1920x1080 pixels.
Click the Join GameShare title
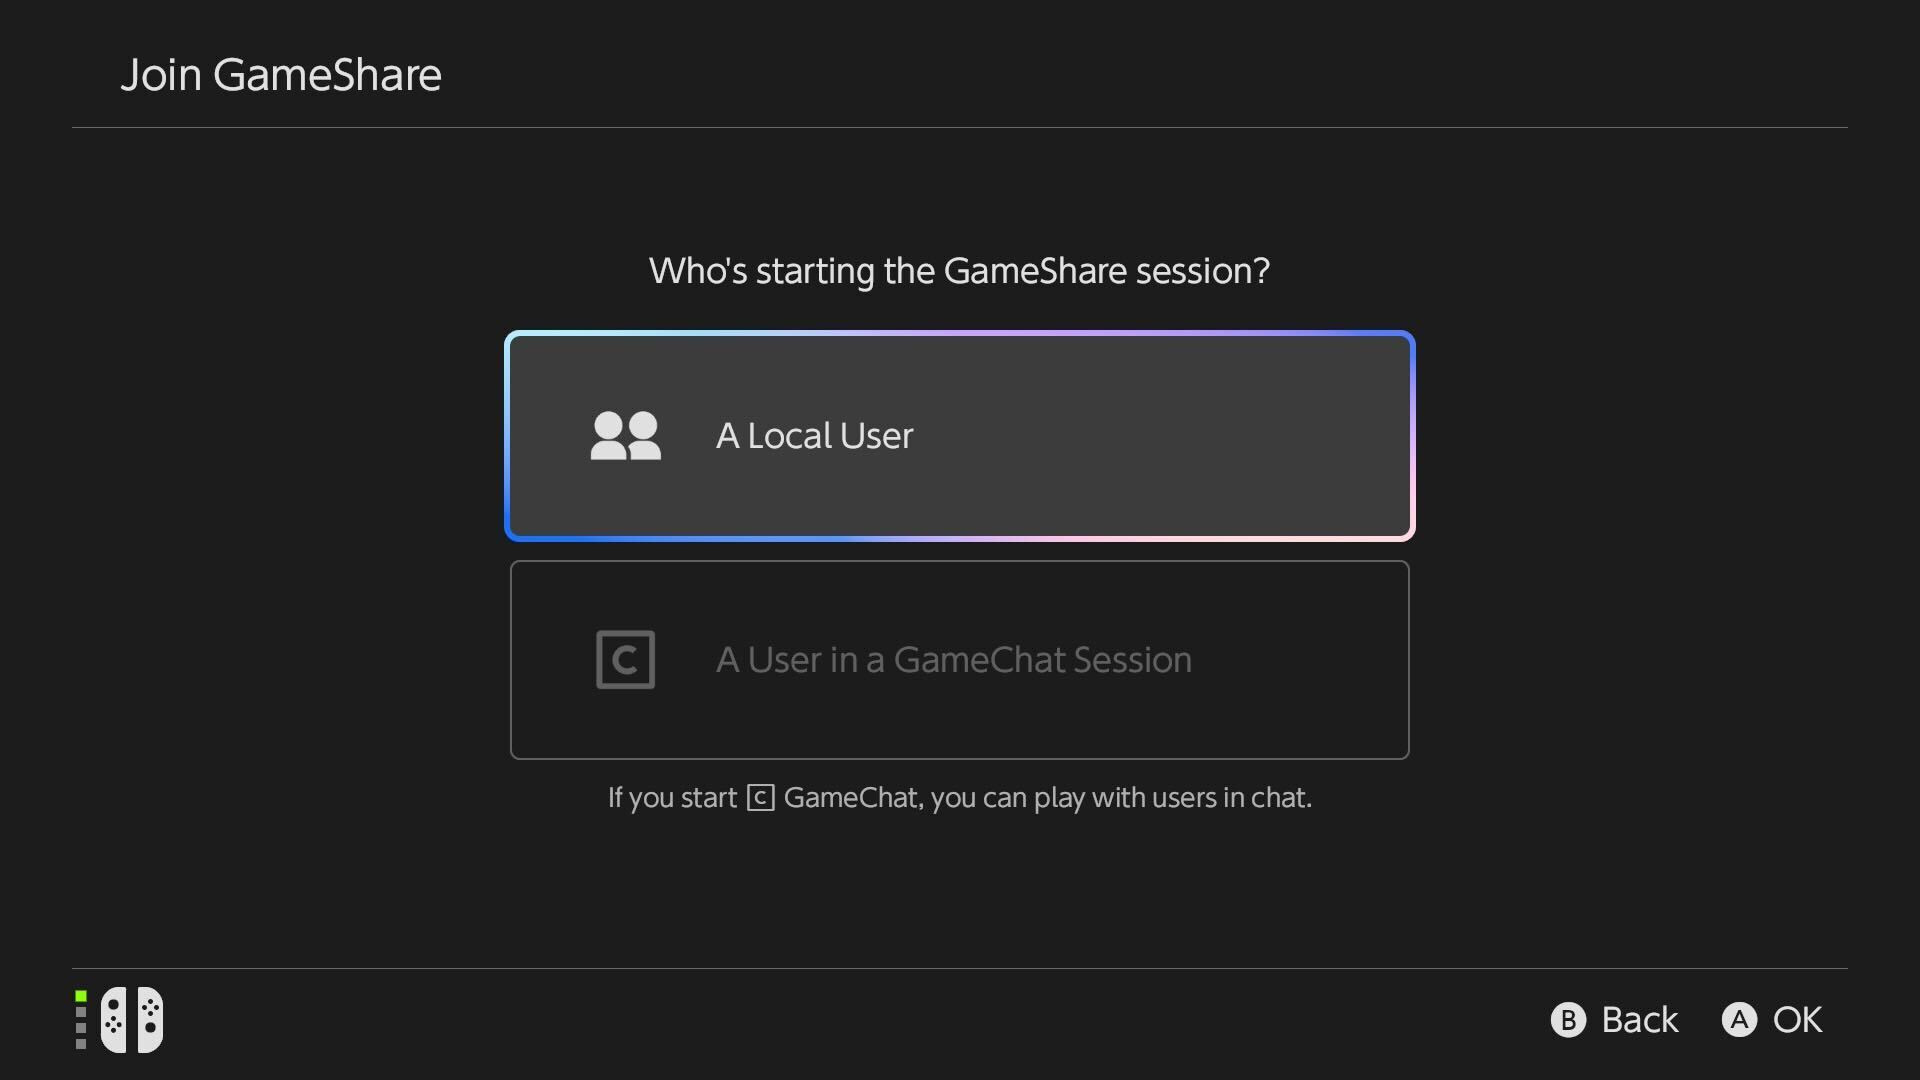(281, 75)
